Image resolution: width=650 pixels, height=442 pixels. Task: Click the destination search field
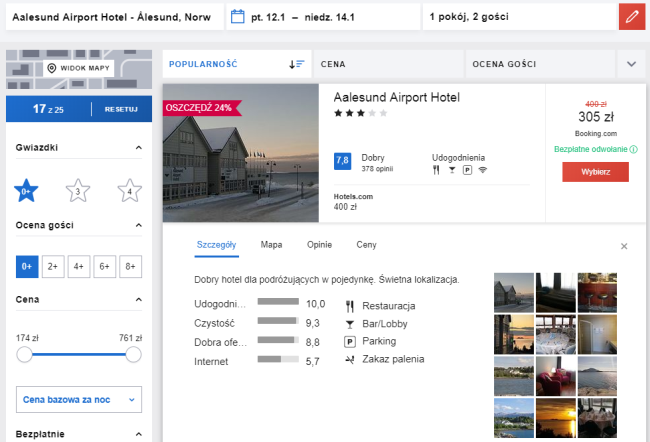114,17
